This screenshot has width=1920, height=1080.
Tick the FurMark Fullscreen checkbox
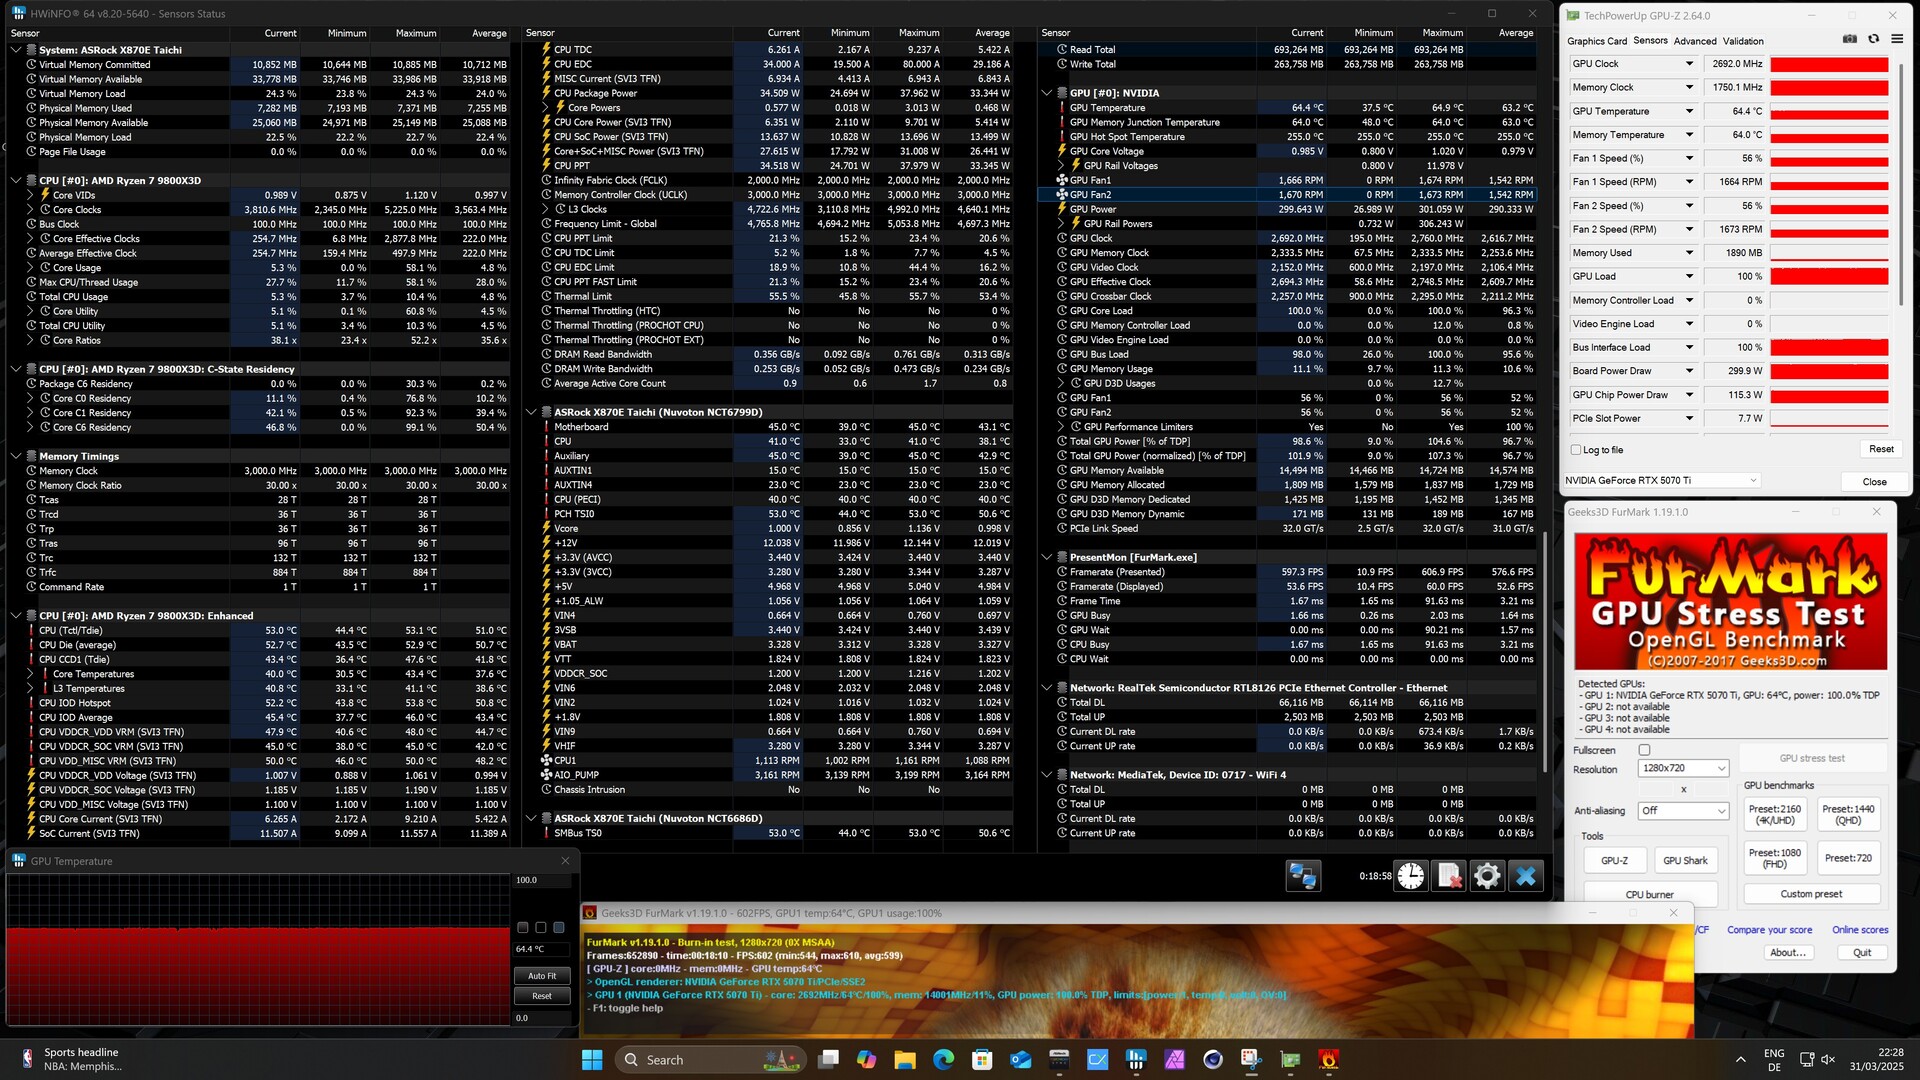1644,750
